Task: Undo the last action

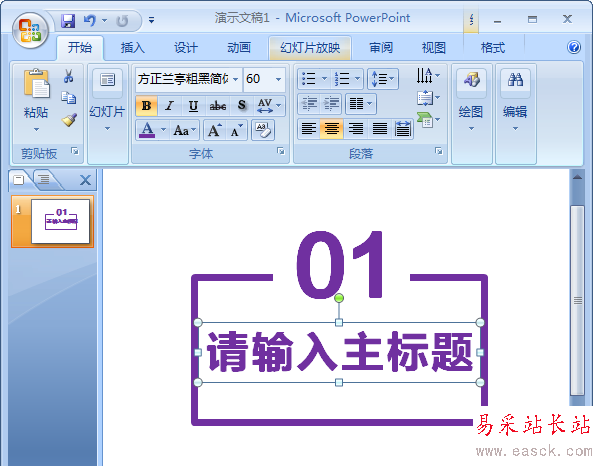Action: pos(90,20)
